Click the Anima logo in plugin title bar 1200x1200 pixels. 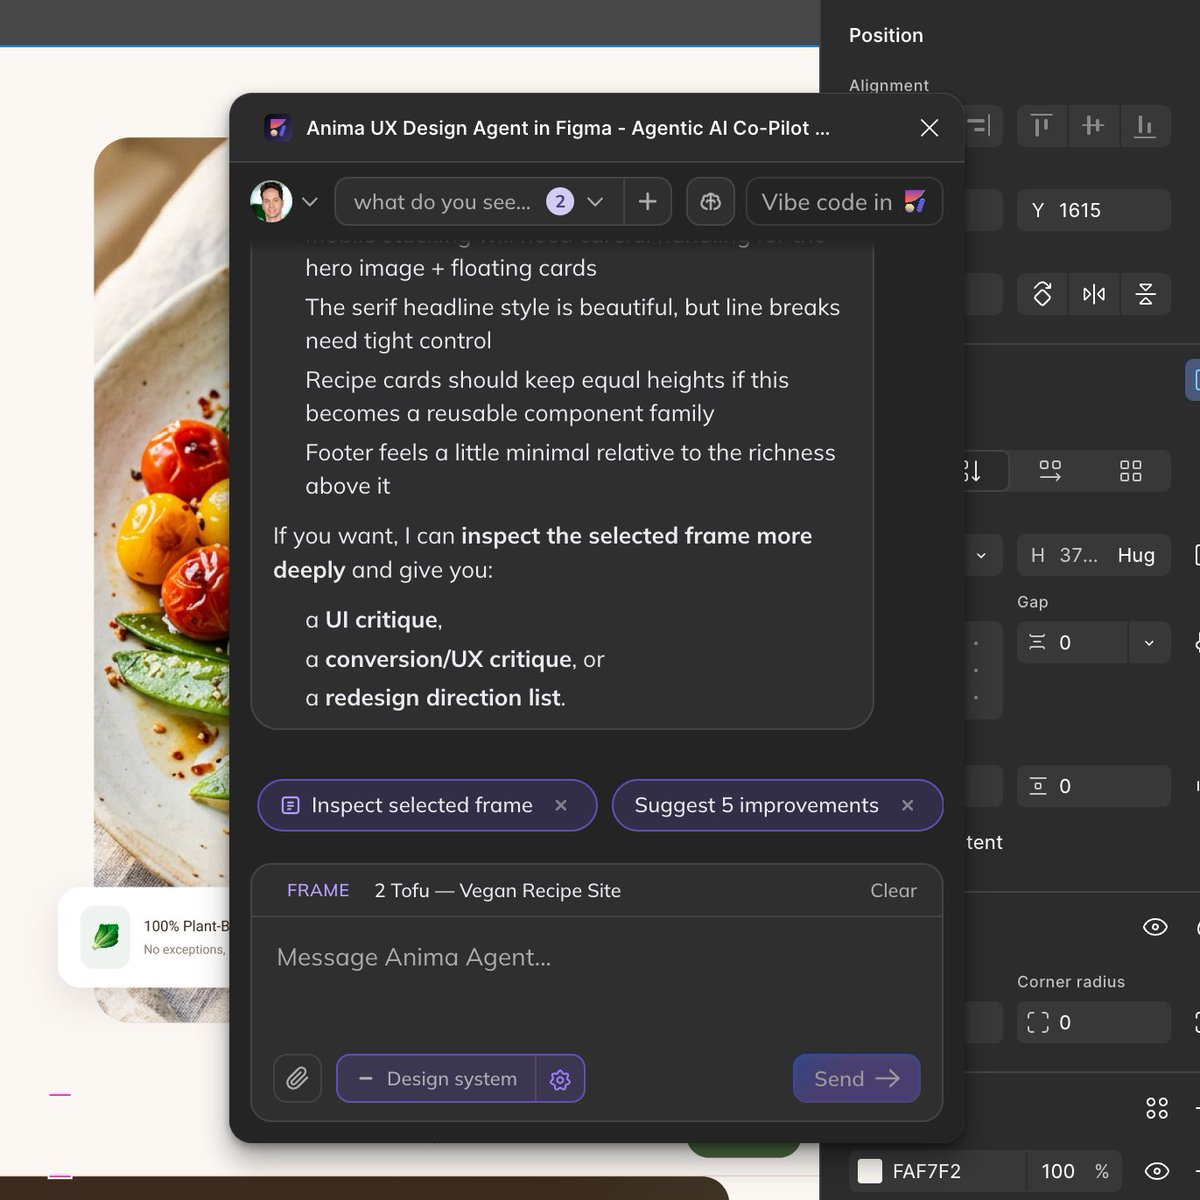pyautogui.click(x=278, y=128)
